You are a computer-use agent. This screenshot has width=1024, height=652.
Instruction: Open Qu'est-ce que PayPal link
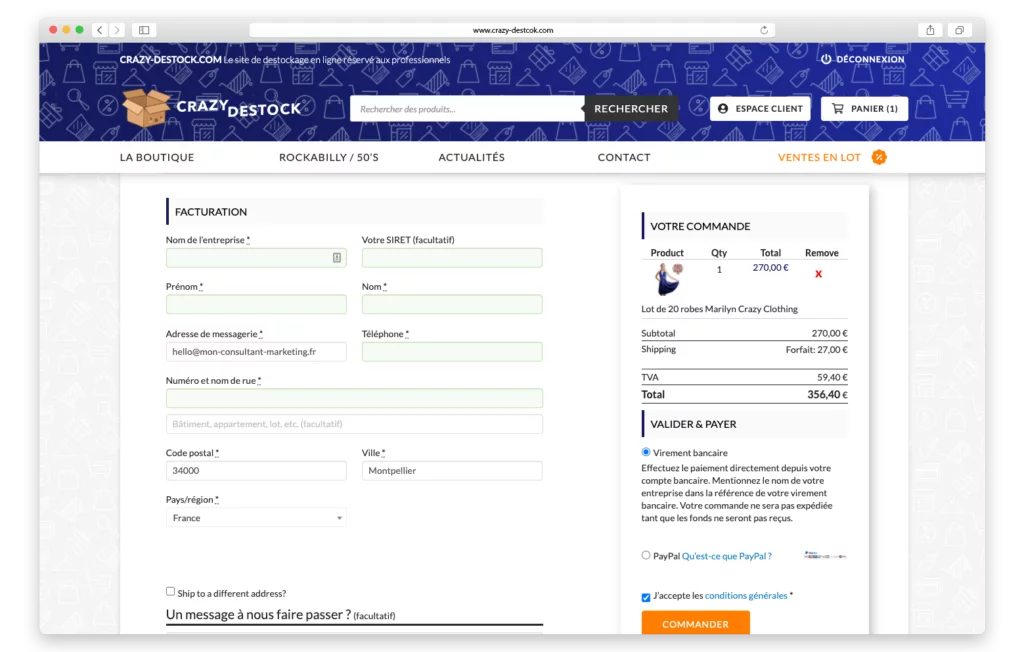point(727,557)
